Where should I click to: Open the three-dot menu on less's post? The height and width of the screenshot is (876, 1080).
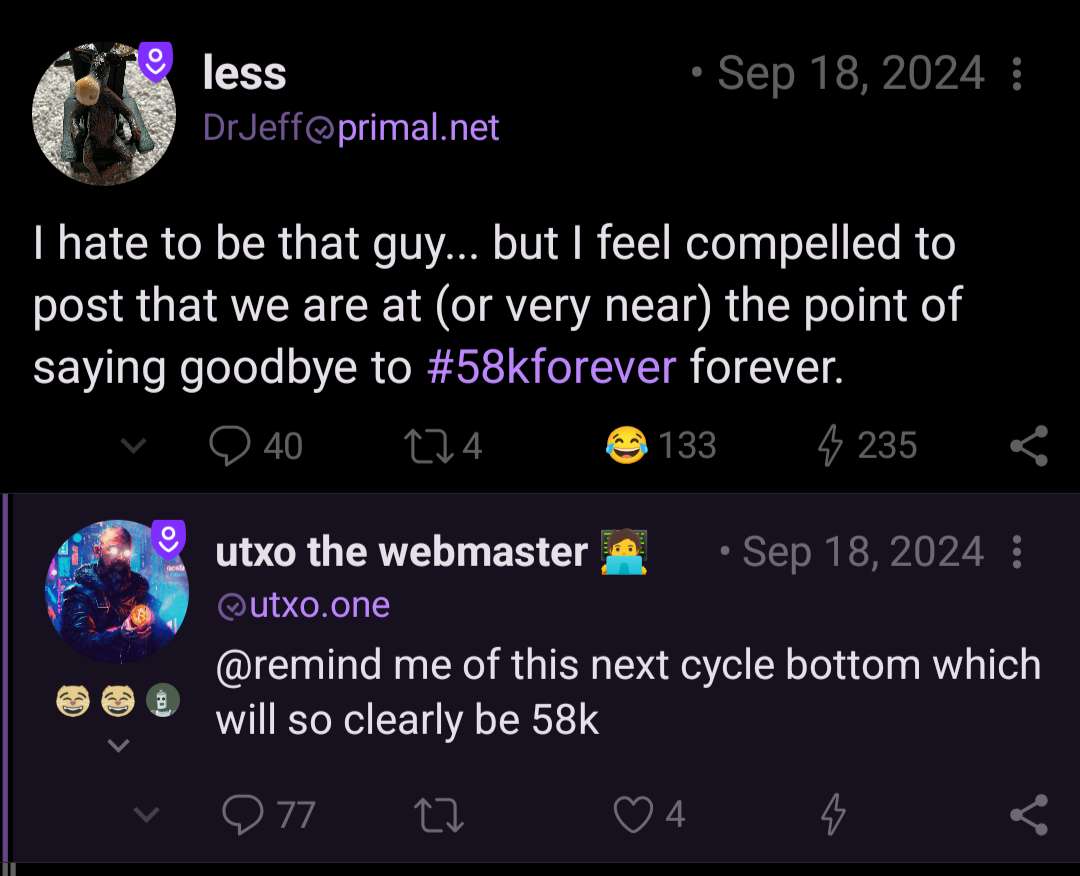click(x=1018, y=74)
